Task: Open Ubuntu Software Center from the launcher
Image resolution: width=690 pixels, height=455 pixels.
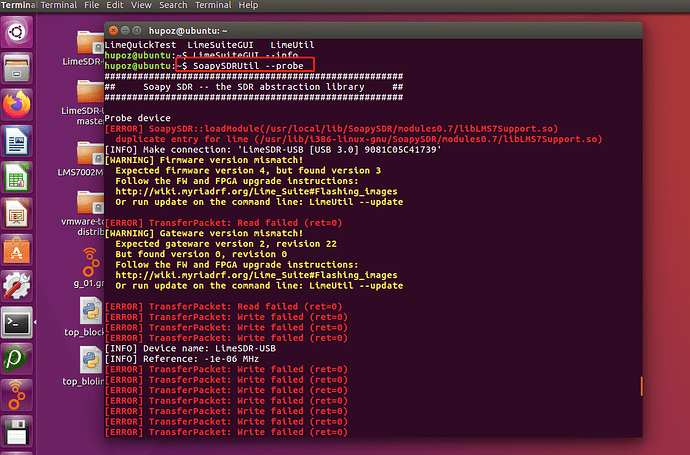Action: pyautogui.click(x=17, y=250)
